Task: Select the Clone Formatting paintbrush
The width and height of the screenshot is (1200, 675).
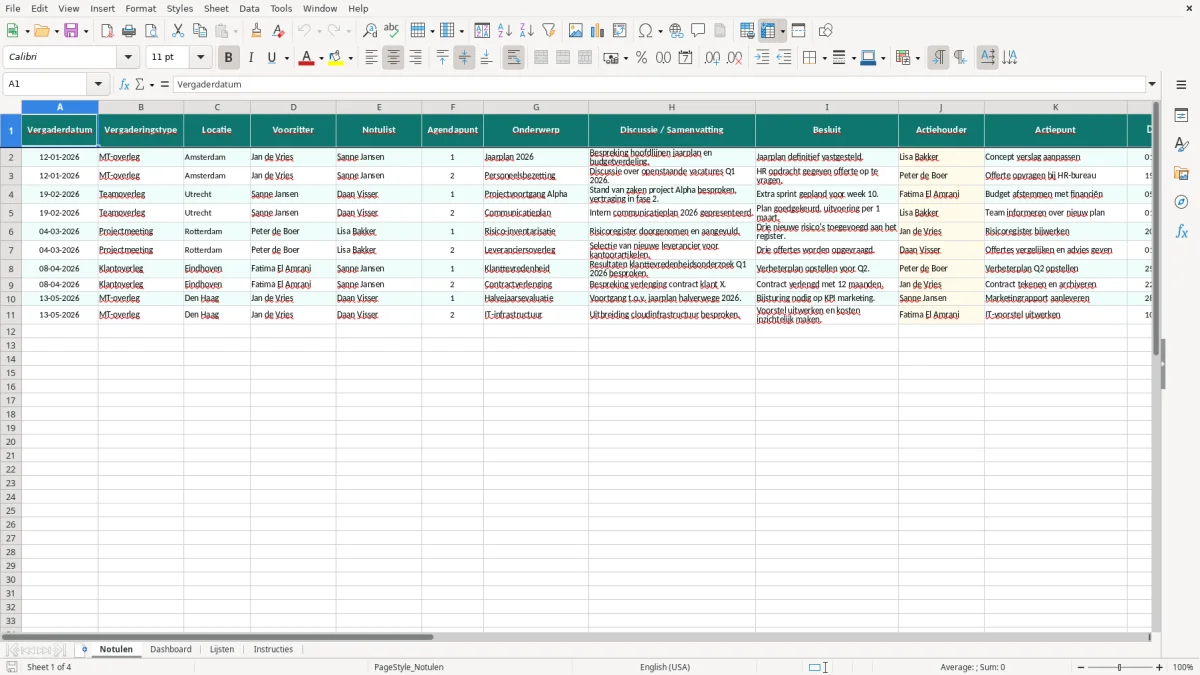Action: 257,31
